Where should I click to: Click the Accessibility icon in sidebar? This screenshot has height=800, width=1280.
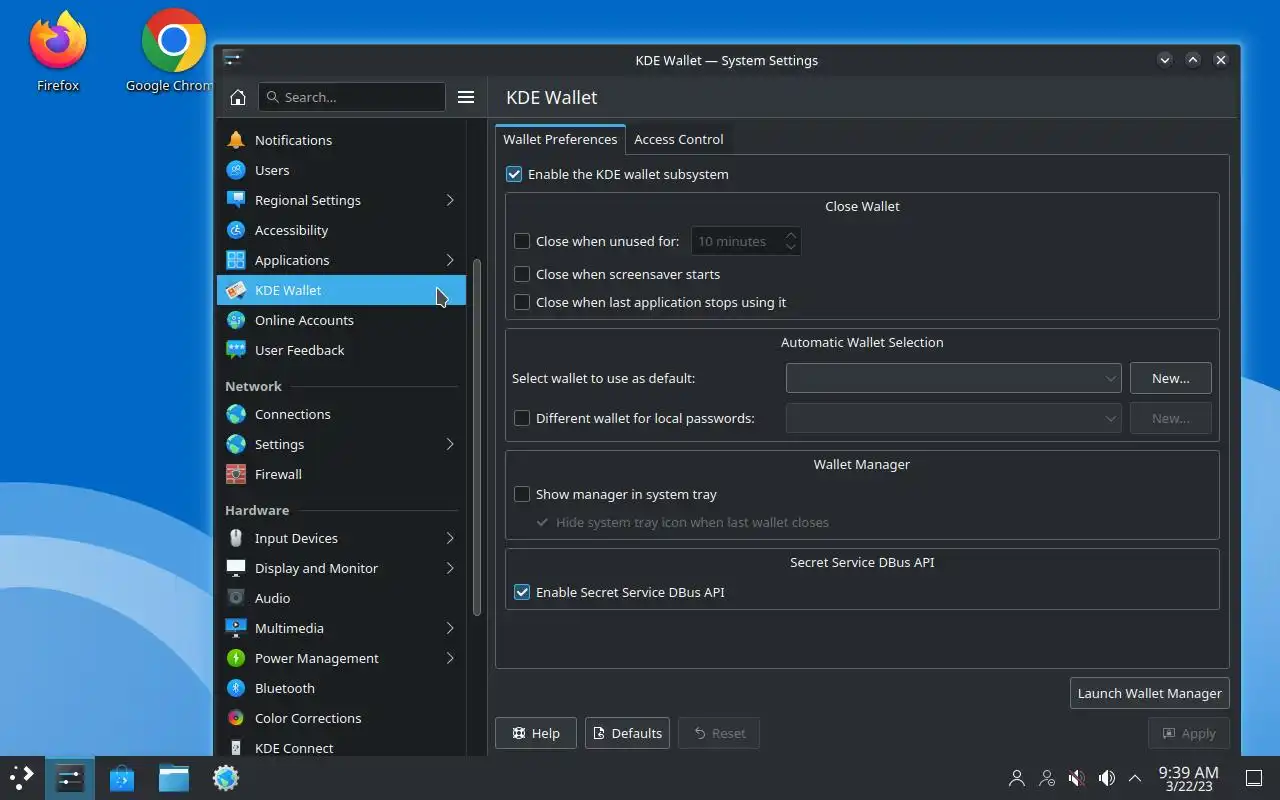pyautogui.click(x=236, y=230)
